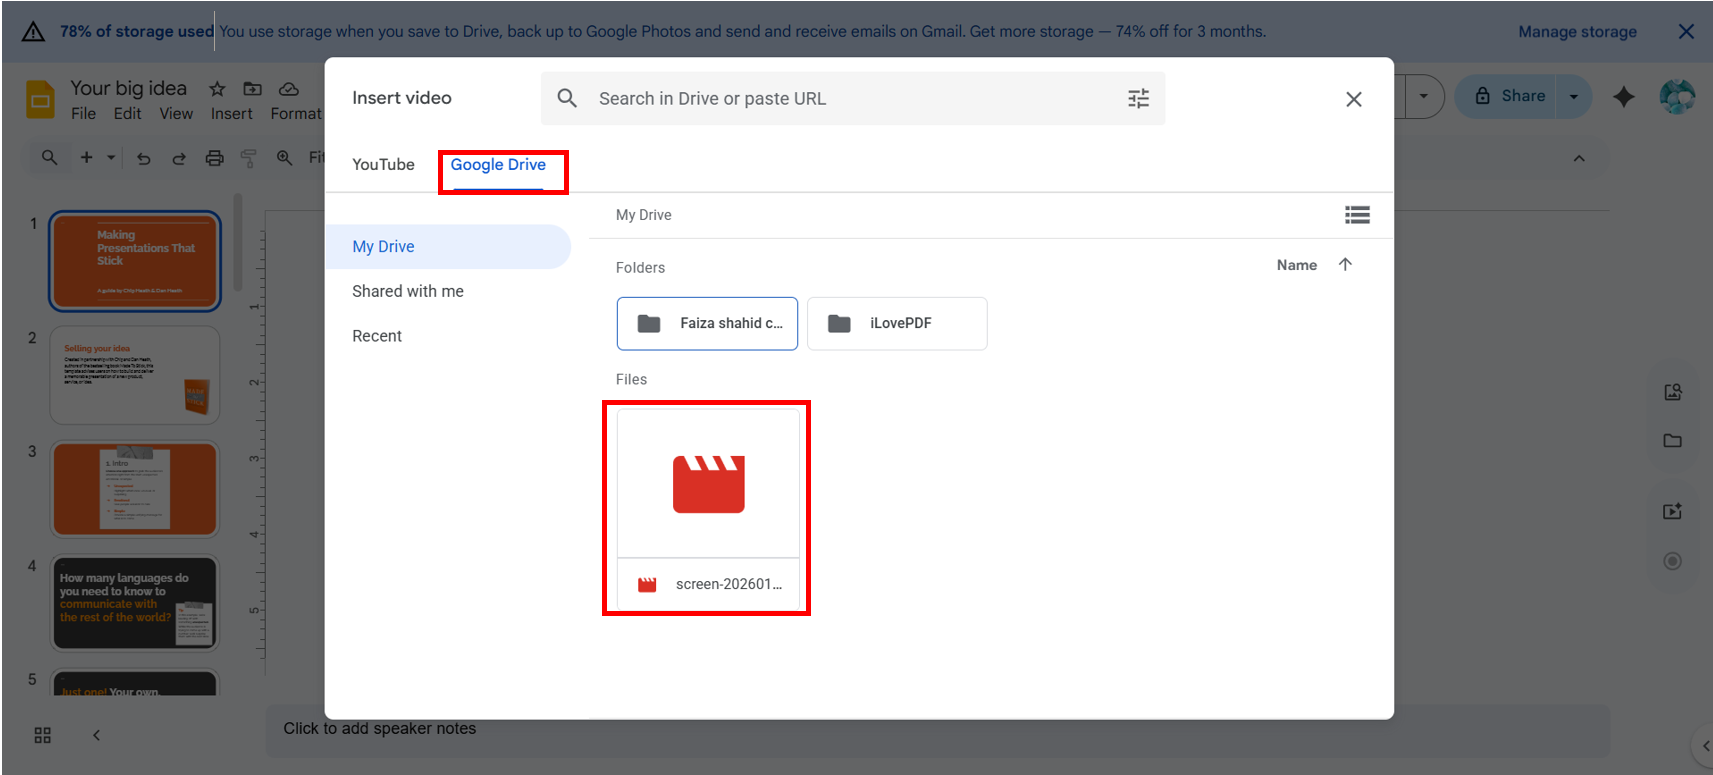
Task: Click My Drive breadcrumb text
Action: (643, 215)
